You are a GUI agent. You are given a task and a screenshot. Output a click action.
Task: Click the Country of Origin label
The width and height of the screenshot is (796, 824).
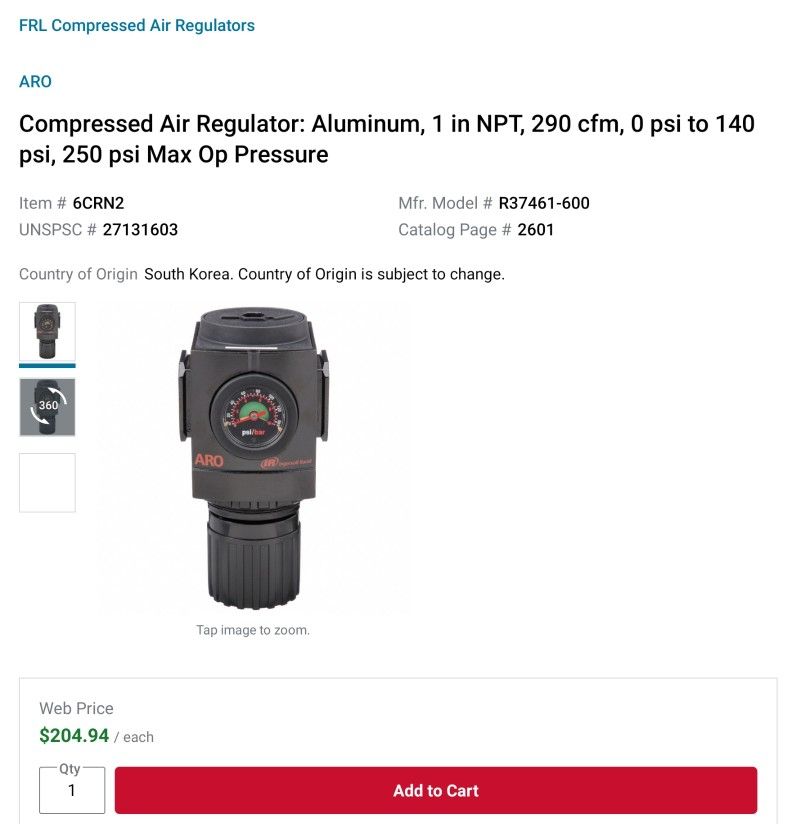(x=77, y=274)
